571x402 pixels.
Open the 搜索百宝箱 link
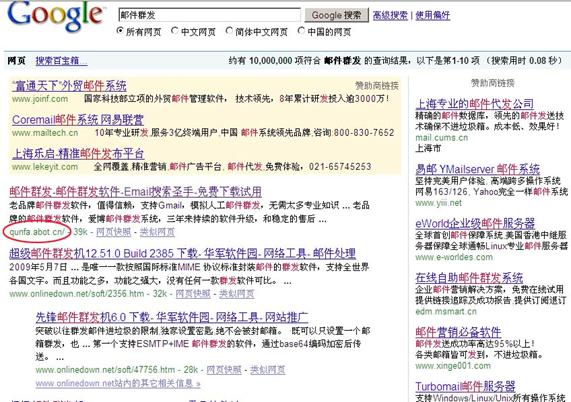coord(61,61)
